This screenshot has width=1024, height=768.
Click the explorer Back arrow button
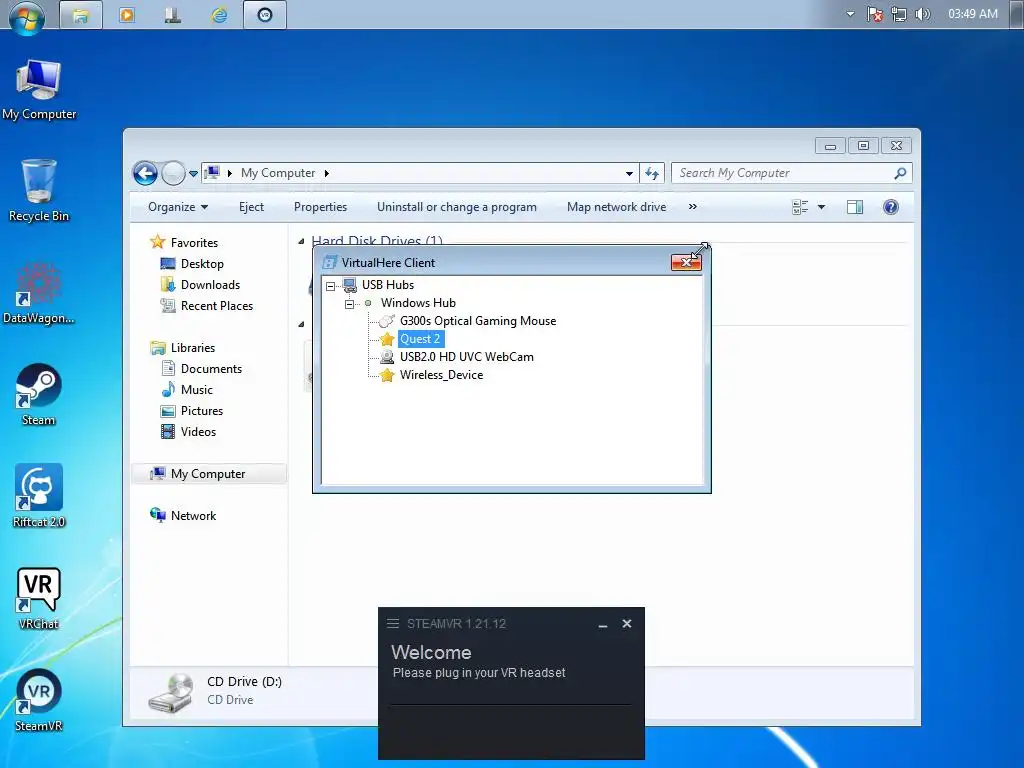(145, 173)
